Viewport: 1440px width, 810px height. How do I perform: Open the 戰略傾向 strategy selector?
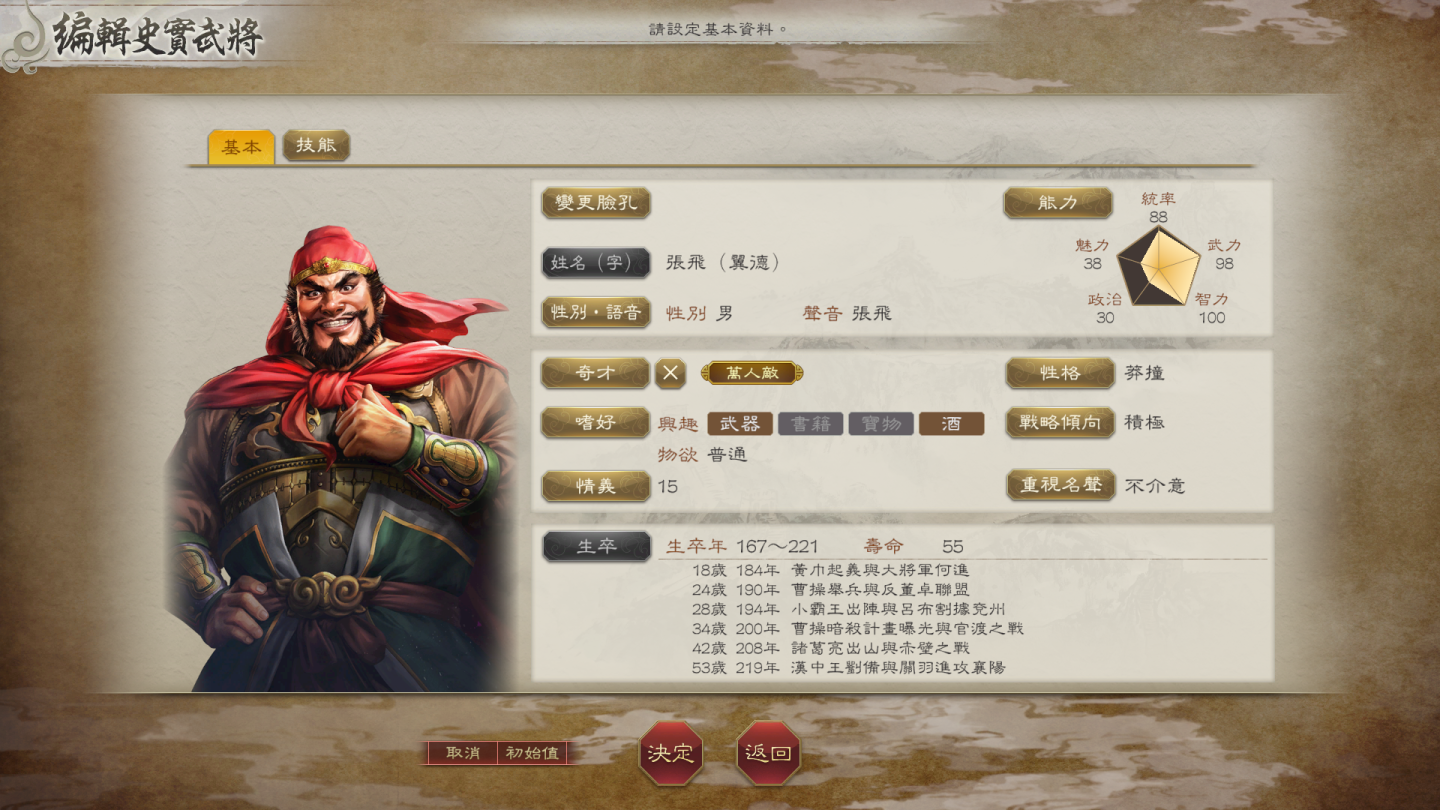(1060, 423)
